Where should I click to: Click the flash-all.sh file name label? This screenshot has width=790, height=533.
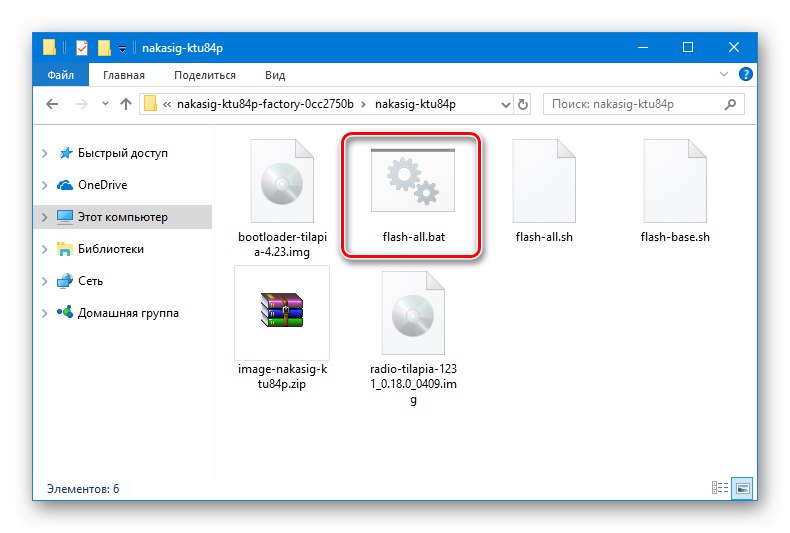[544, 237]
